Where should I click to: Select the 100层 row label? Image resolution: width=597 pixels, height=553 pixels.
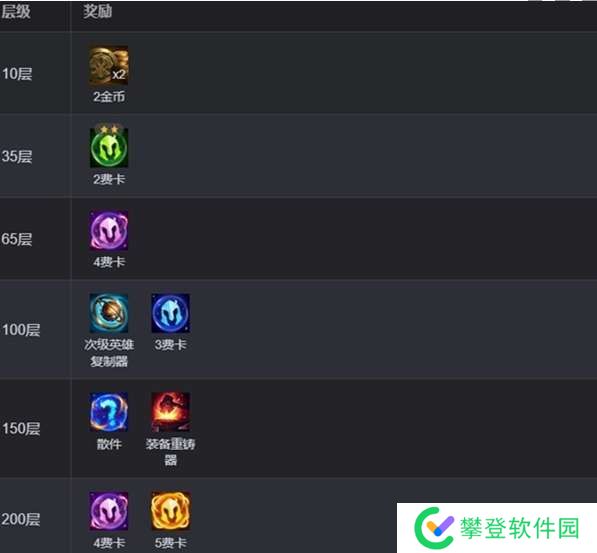tap(21, 330)
